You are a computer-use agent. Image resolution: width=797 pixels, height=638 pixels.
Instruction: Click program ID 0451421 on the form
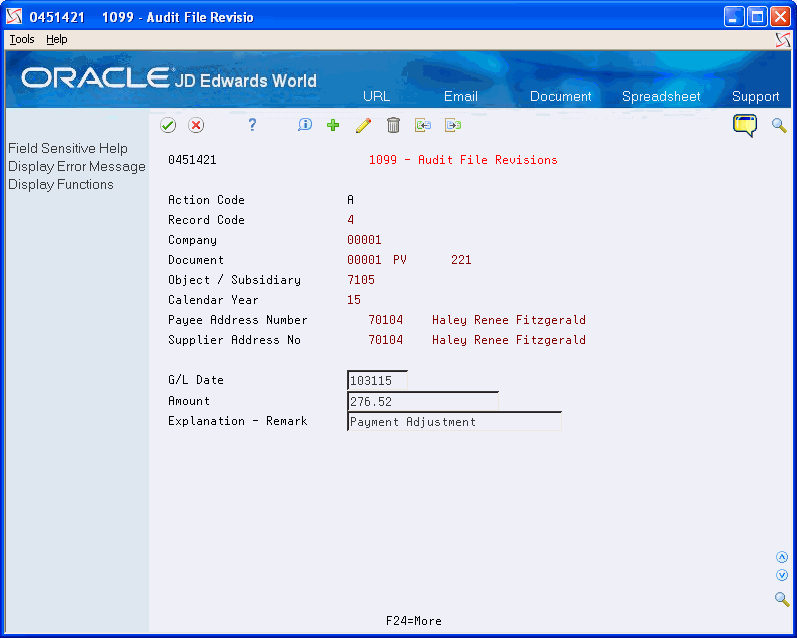(192, 160)
